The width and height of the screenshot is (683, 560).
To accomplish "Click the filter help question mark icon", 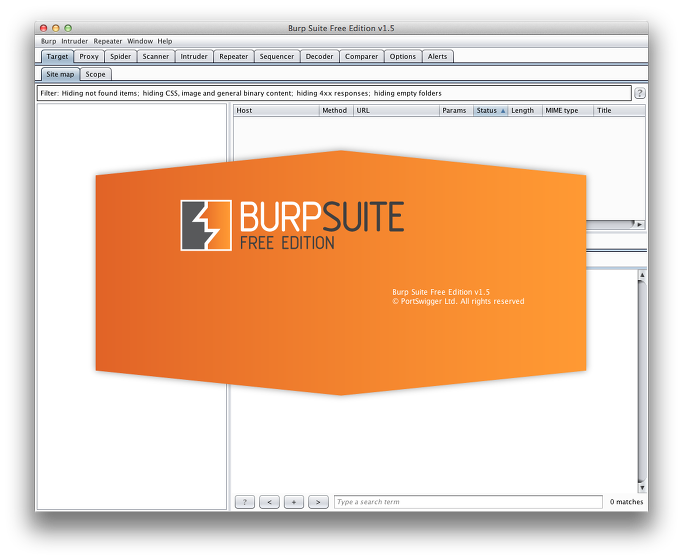I will (x=639, y=93).
